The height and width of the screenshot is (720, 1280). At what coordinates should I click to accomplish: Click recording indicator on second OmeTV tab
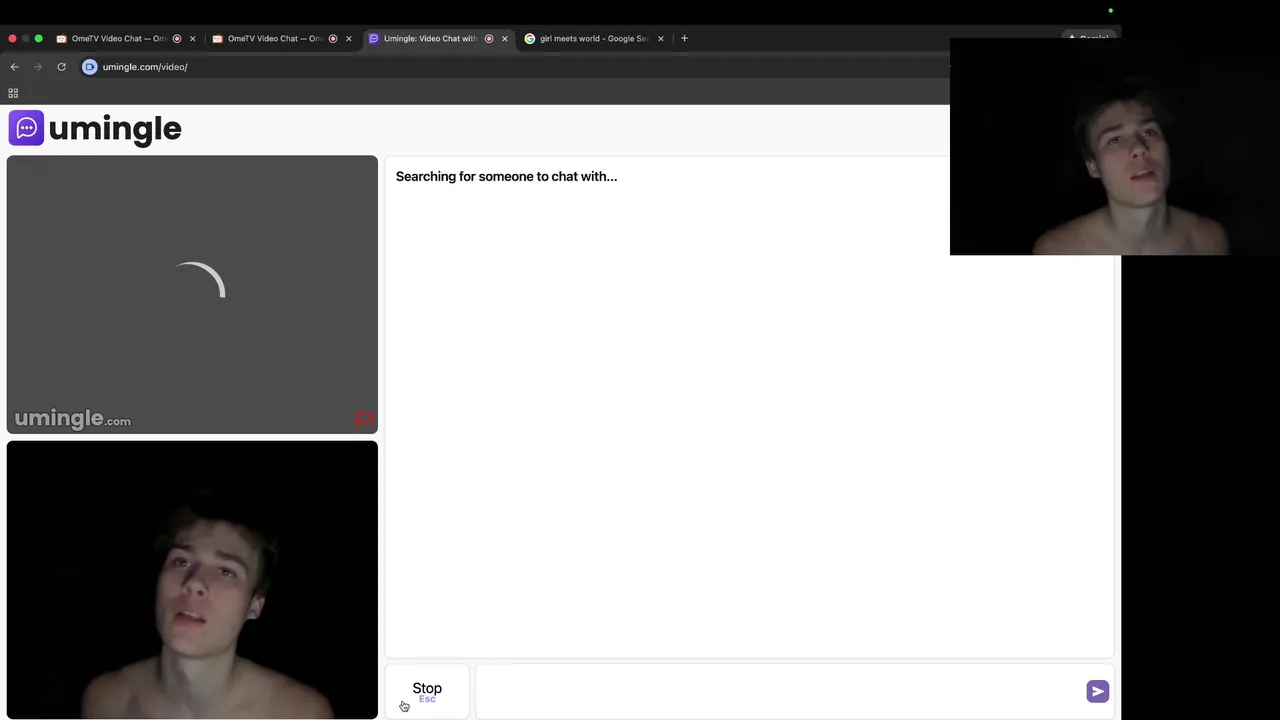point(333,39)
